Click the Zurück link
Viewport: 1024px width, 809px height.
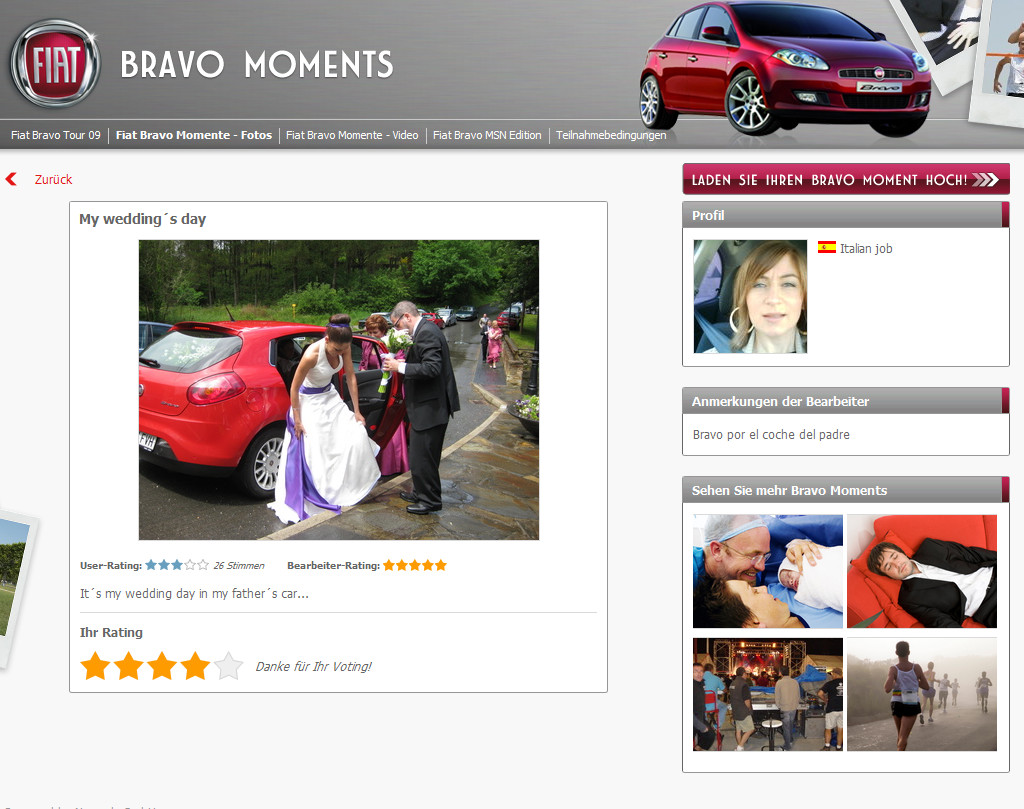pyautogui.click(x=54, y=180)
